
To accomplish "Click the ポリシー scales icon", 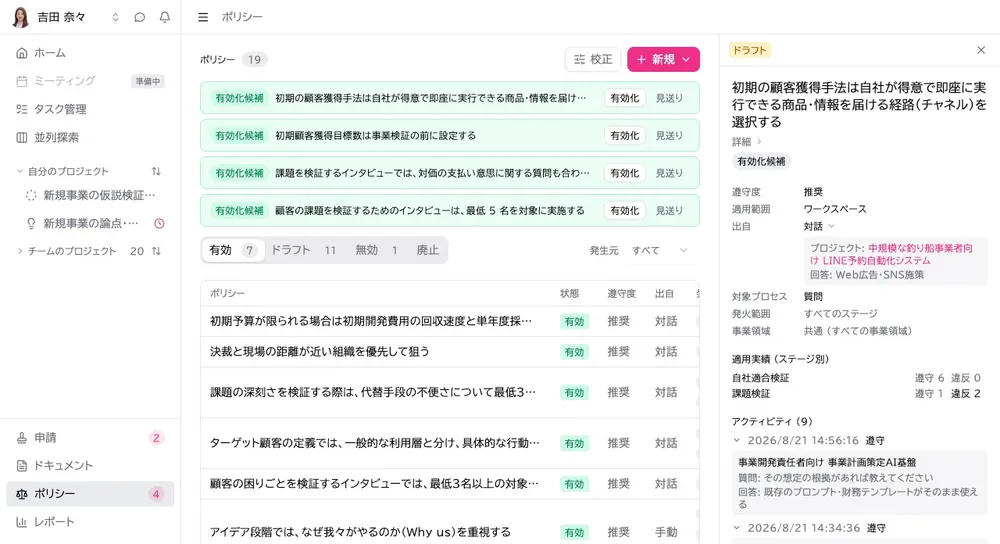I will [x=22, y=494].
